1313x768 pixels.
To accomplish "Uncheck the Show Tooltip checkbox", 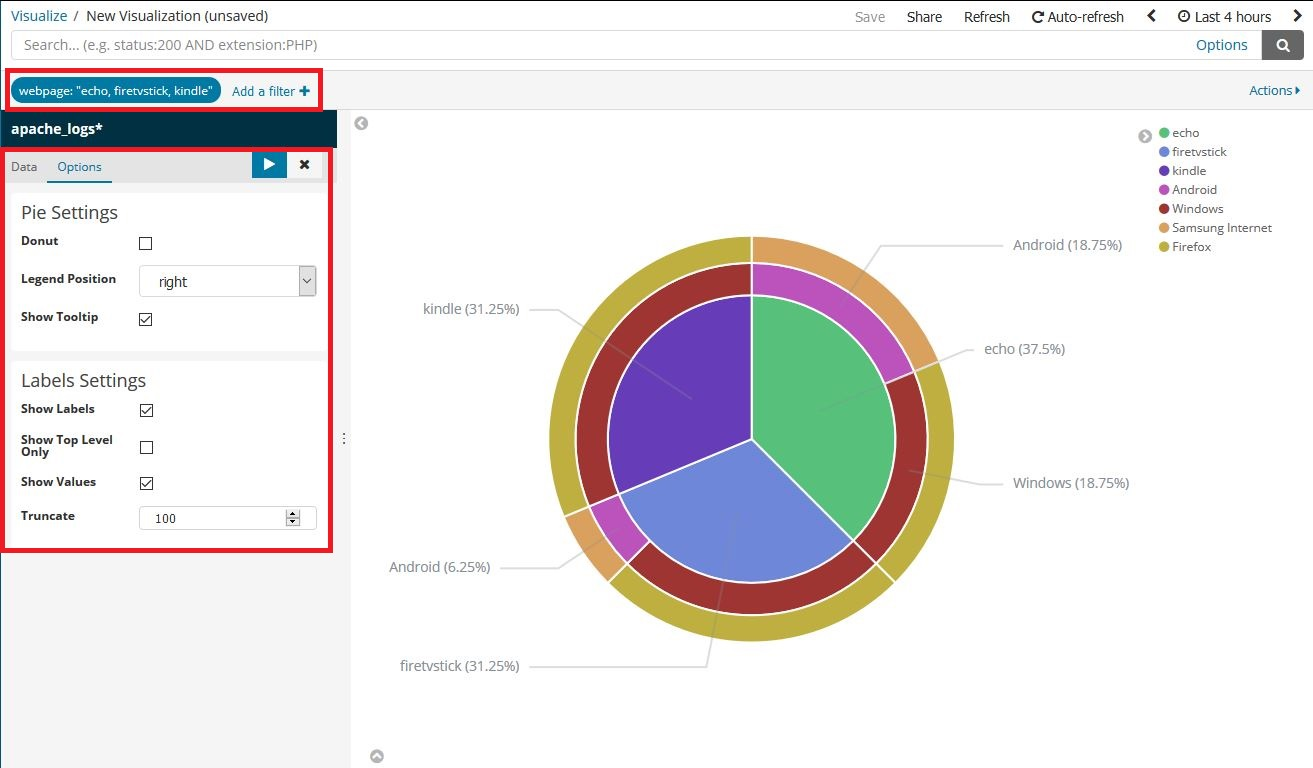I will click(x=146, y=319).
